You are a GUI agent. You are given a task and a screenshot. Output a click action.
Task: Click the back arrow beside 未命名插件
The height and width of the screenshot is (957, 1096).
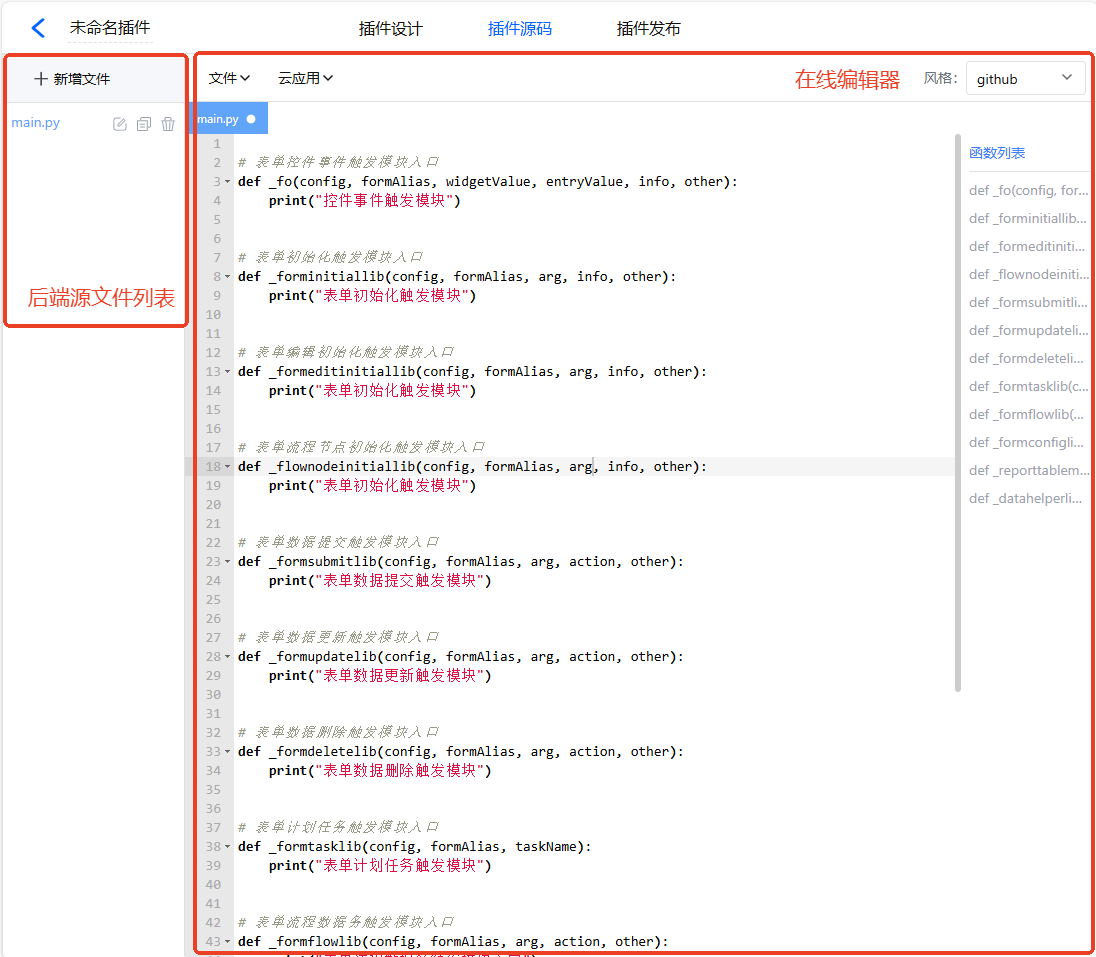[x=38, y=28]
